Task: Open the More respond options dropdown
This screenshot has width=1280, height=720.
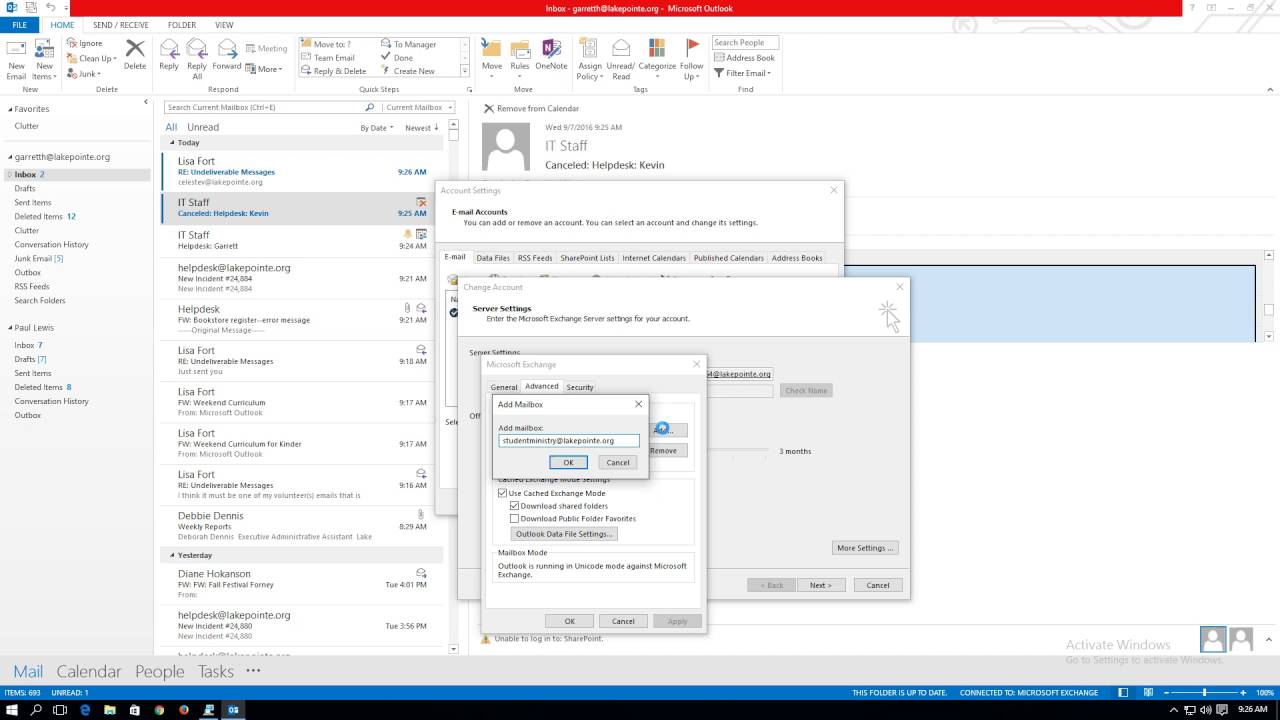Action: tap(265, 69)
